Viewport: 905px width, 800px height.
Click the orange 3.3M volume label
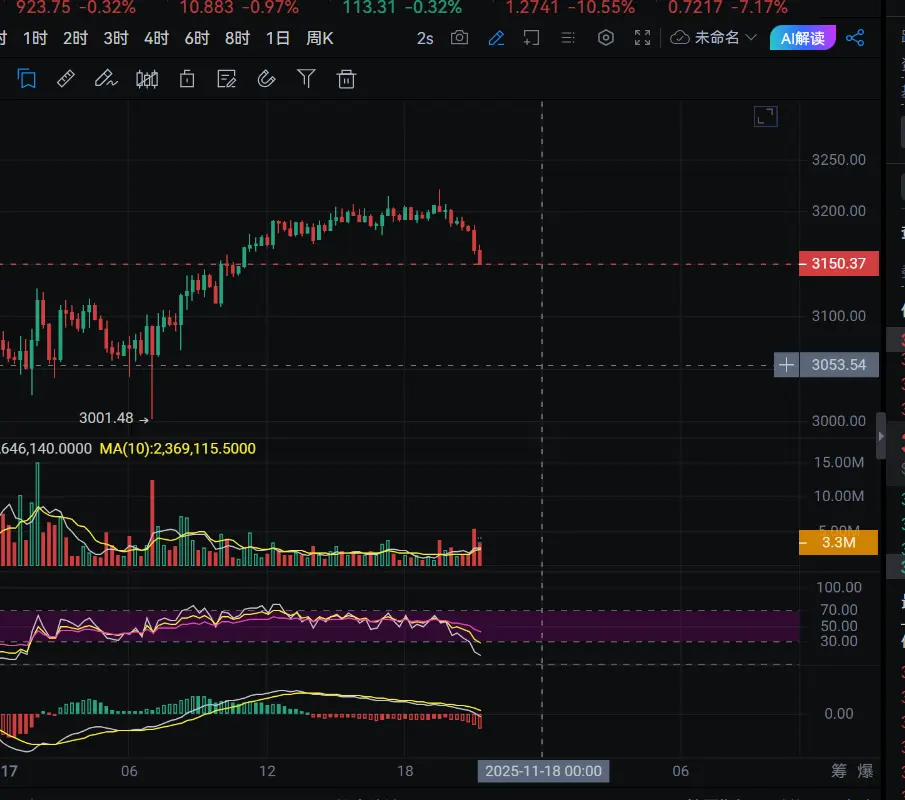point(838,543)
